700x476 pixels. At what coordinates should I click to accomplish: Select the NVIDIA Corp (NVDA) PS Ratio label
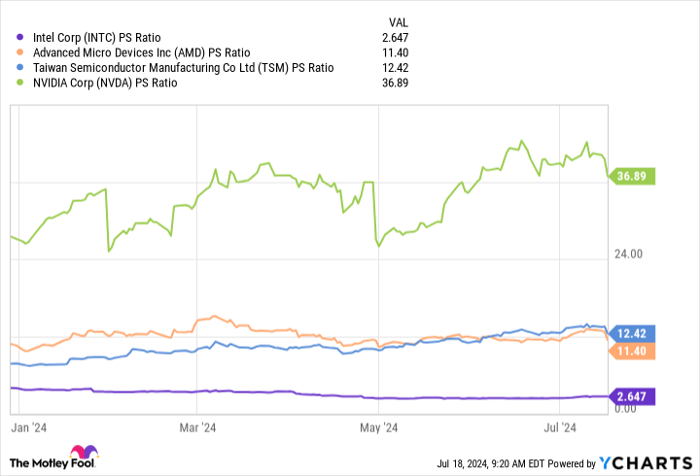(105, 82)
